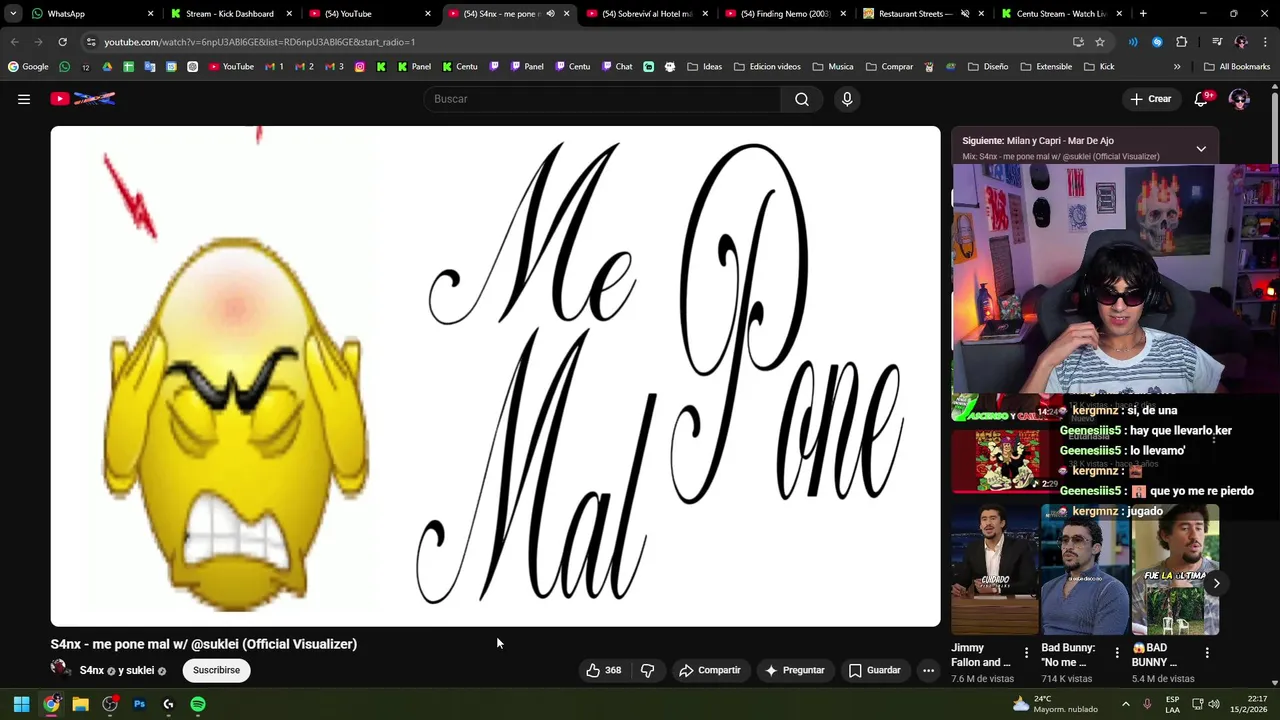Show next shorts with the right arrow
The height and width of the screenshot is (720, 1280).
click(1216, 583)
